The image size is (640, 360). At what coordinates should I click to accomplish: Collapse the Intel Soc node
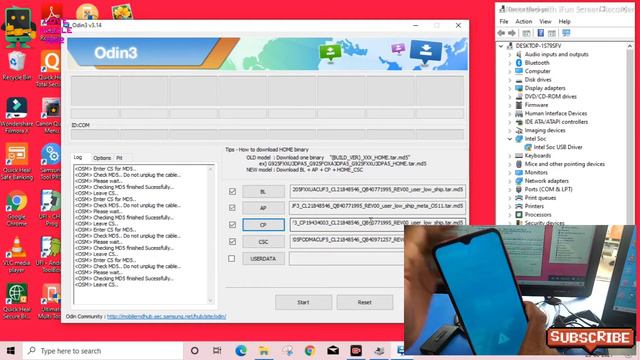(x=510, y=139)
